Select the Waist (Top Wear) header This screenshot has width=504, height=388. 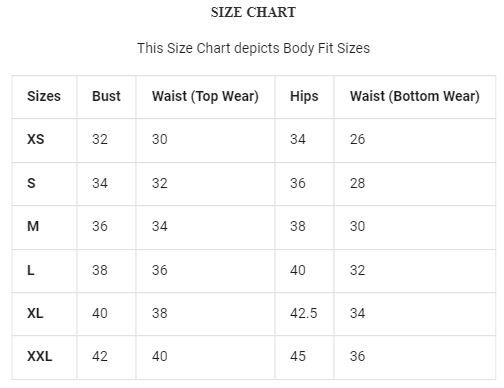click(x=205, y=96)
